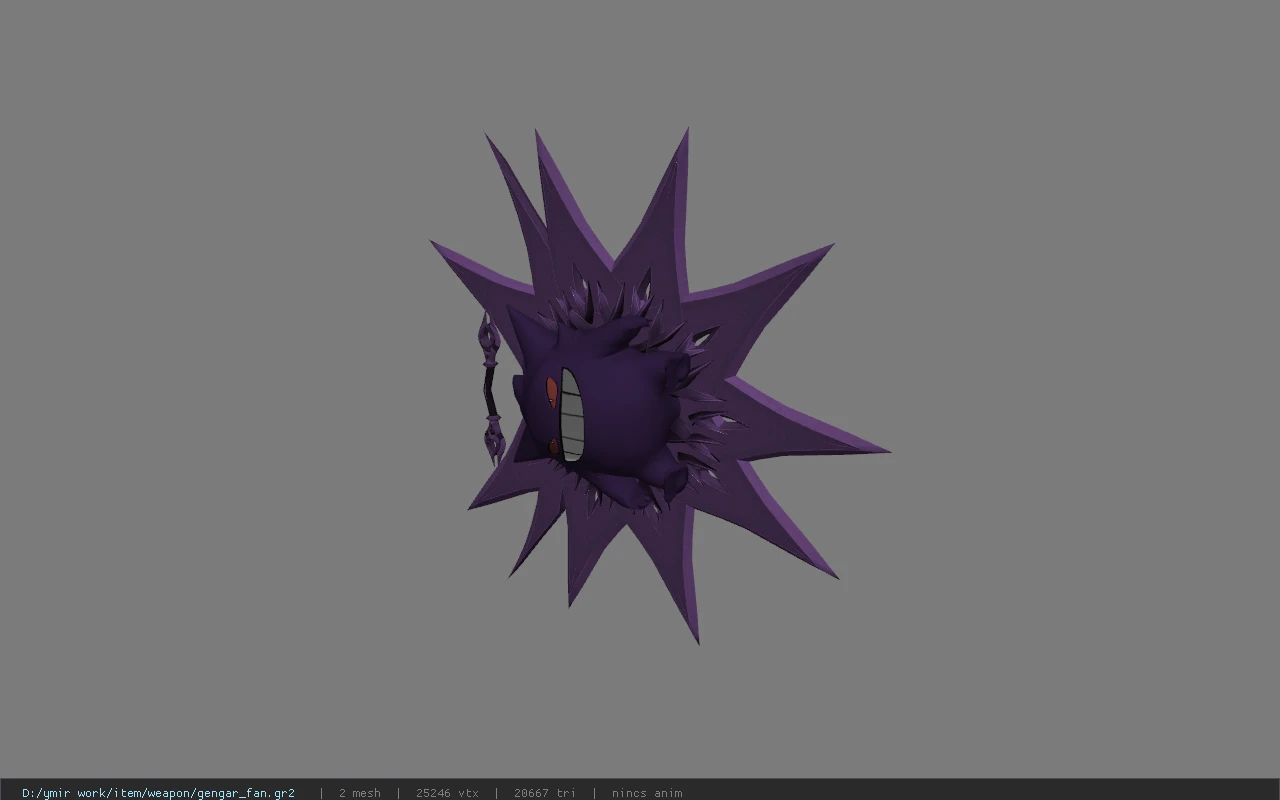The height and width of the screenshot is (800, 1280).
Task: Click the 'nincs anim' status entry
Action: click(647, 793)
